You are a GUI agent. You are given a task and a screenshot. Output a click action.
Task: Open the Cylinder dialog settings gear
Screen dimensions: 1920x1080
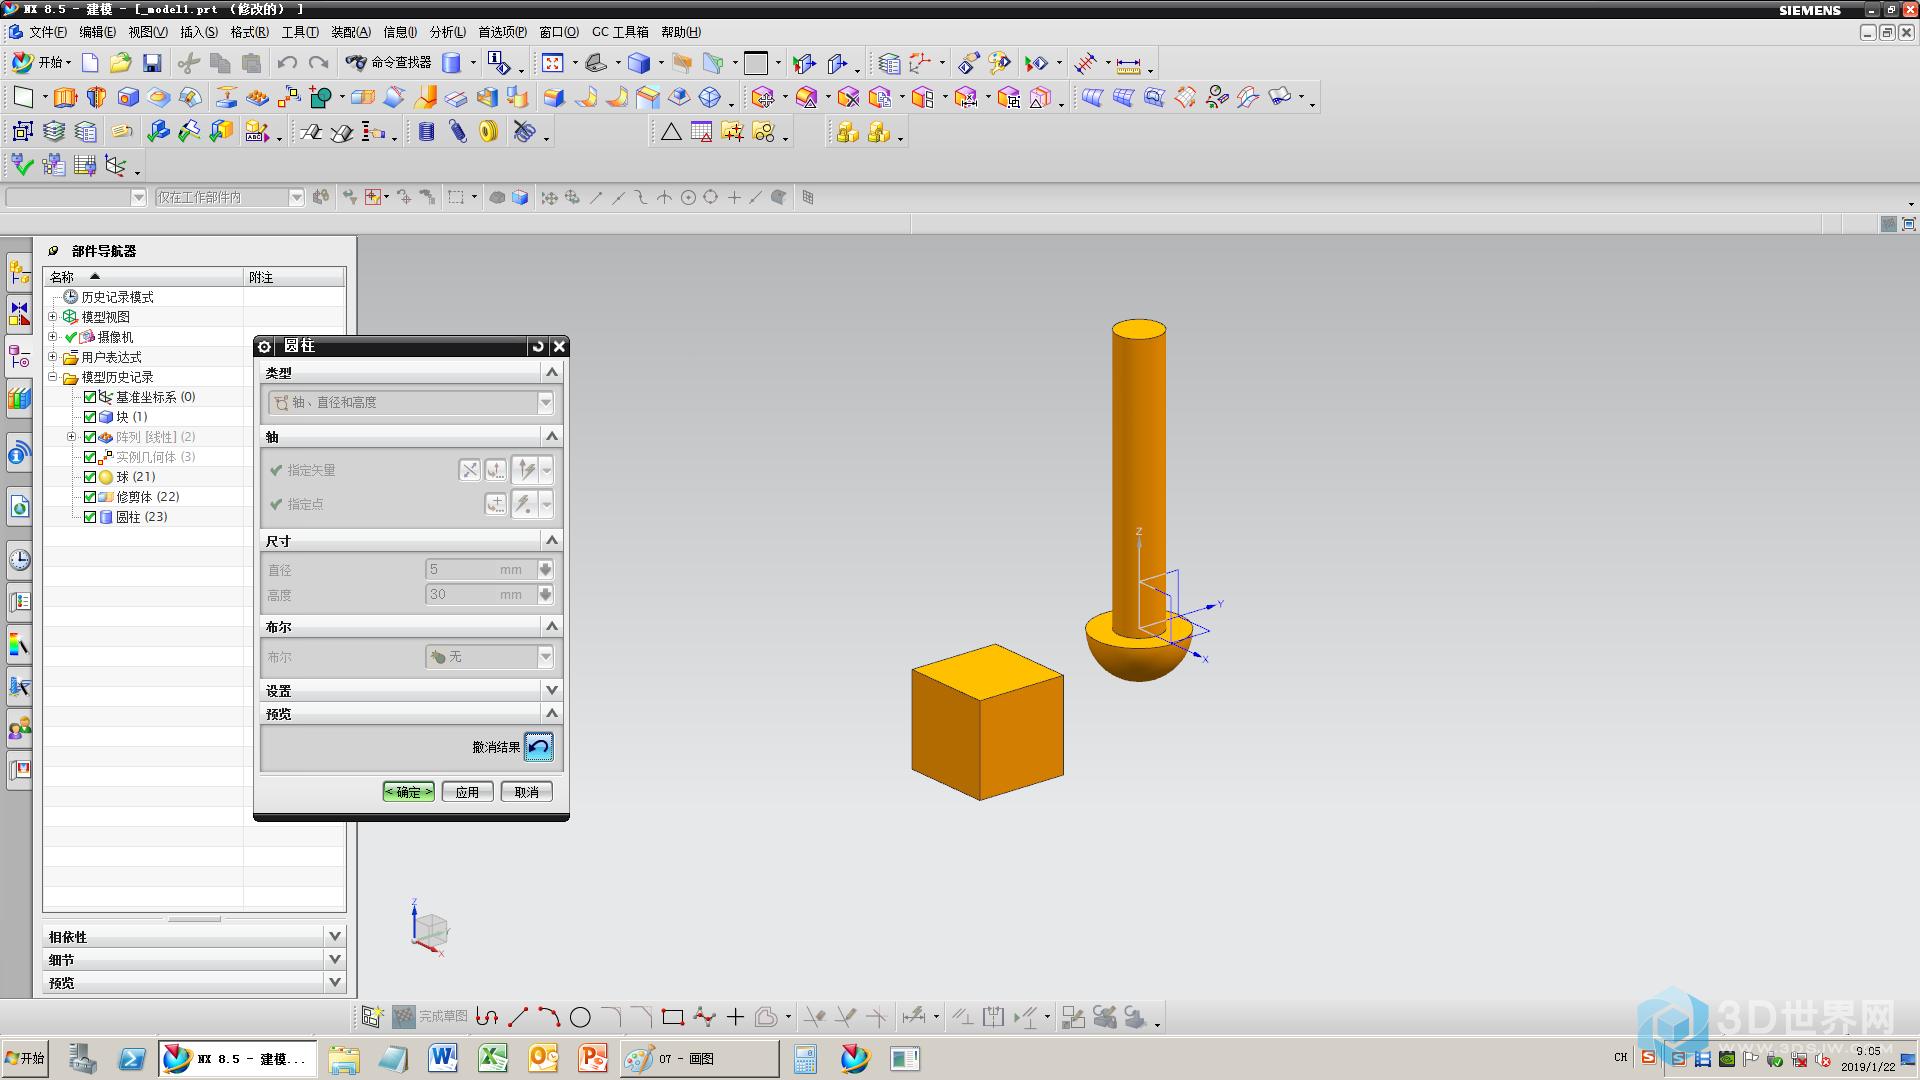coord(264,346)
